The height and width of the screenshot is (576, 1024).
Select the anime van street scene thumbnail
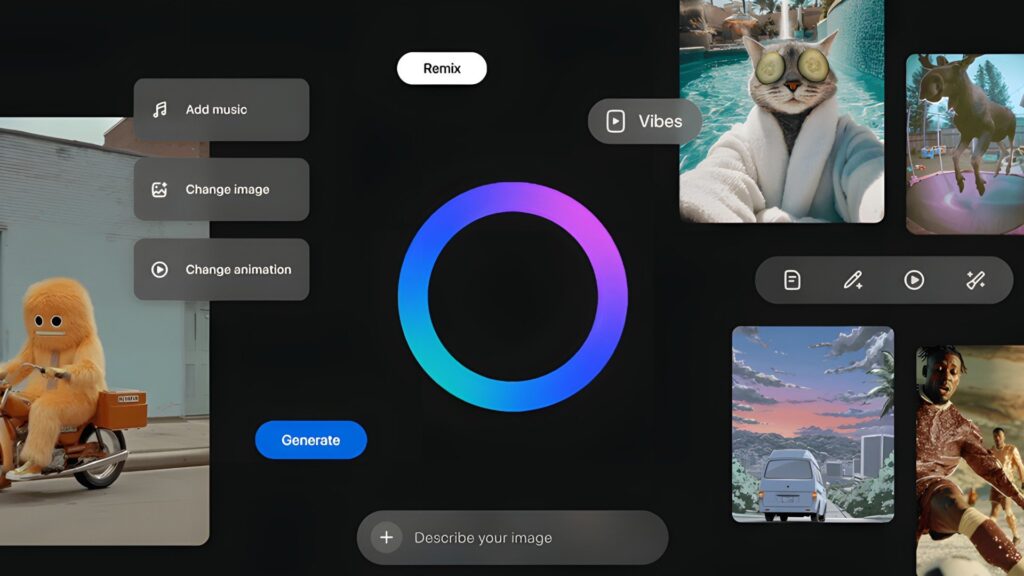point(812,423)
